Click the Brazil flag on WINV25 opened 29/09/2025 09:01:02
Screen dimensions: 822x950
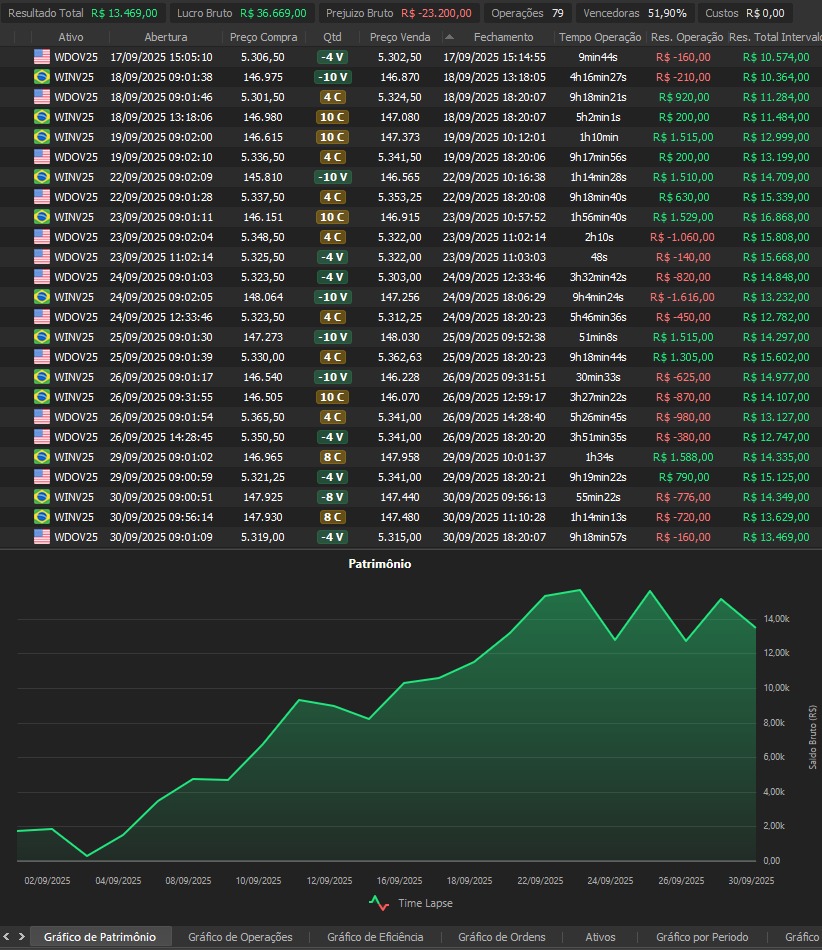41,457
